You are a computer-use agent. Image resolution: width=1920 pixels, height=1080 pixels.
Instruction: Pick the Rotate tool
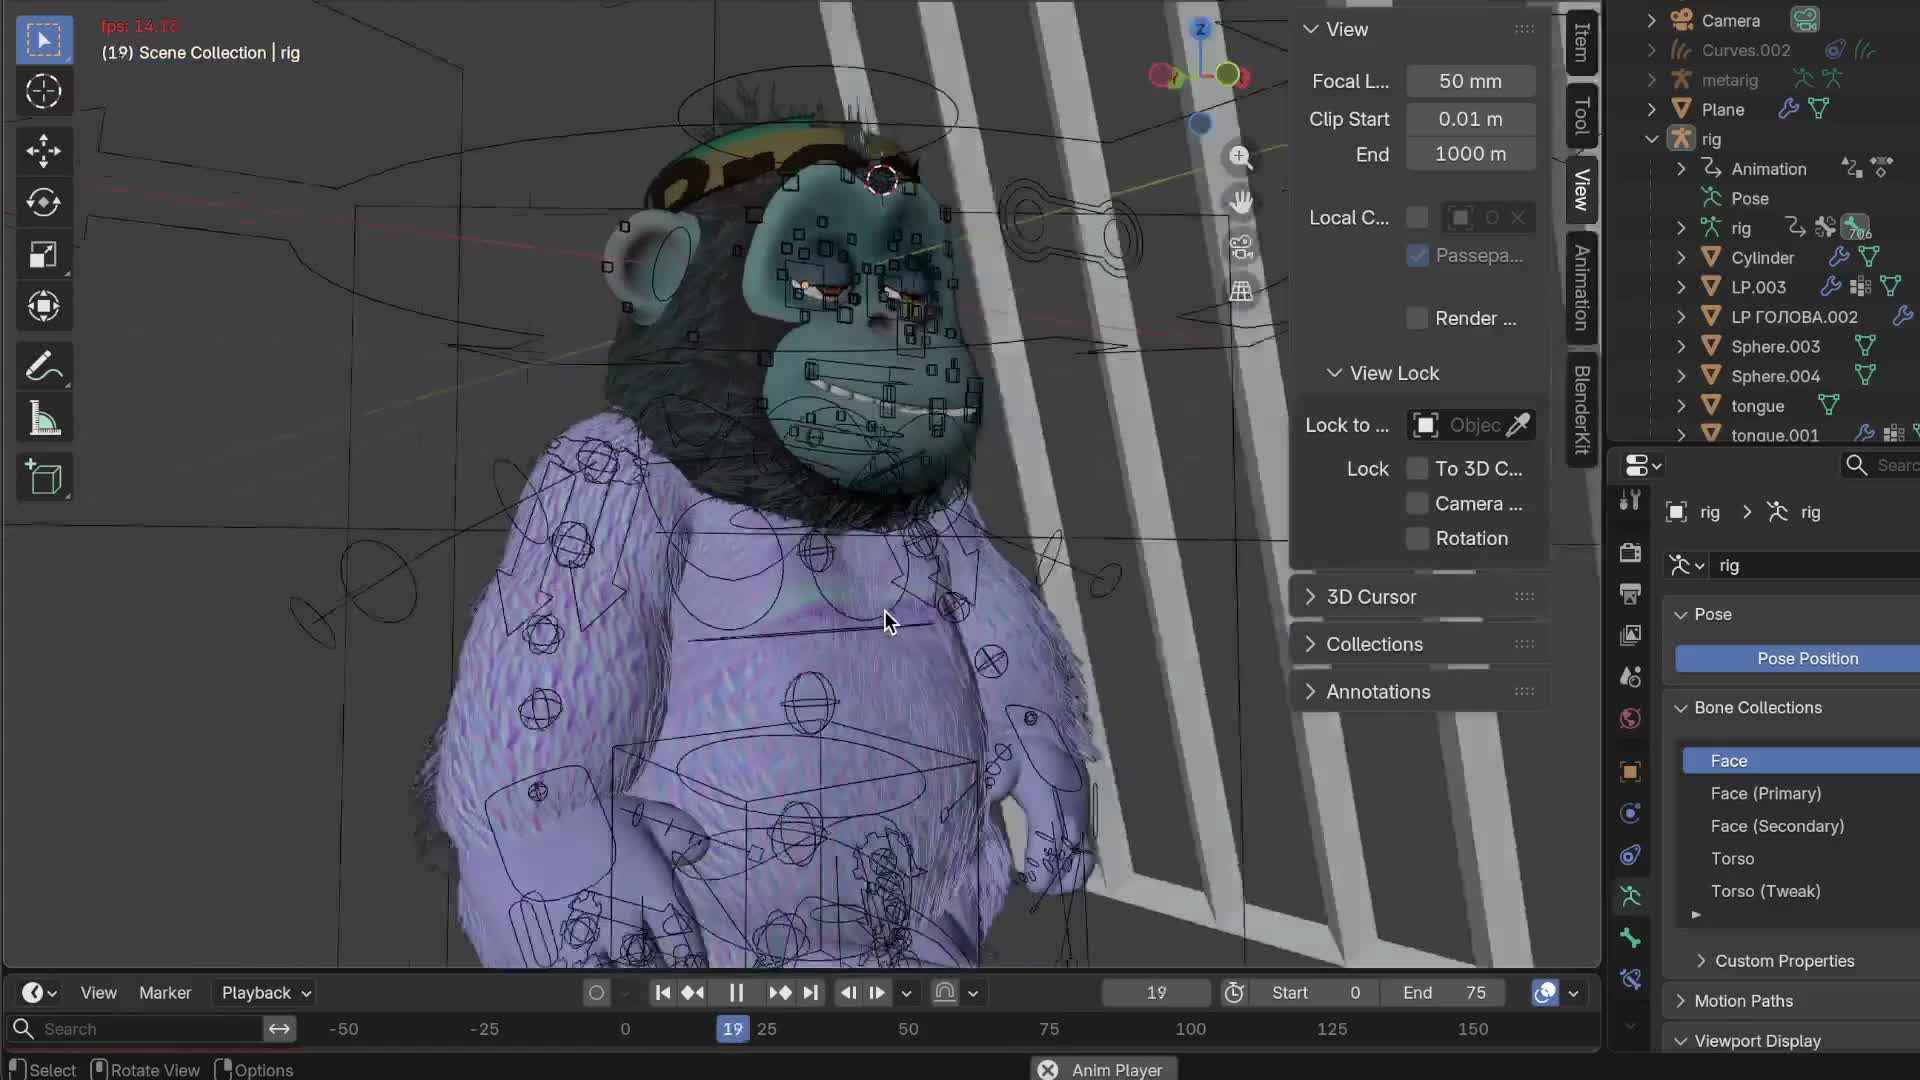43,203
